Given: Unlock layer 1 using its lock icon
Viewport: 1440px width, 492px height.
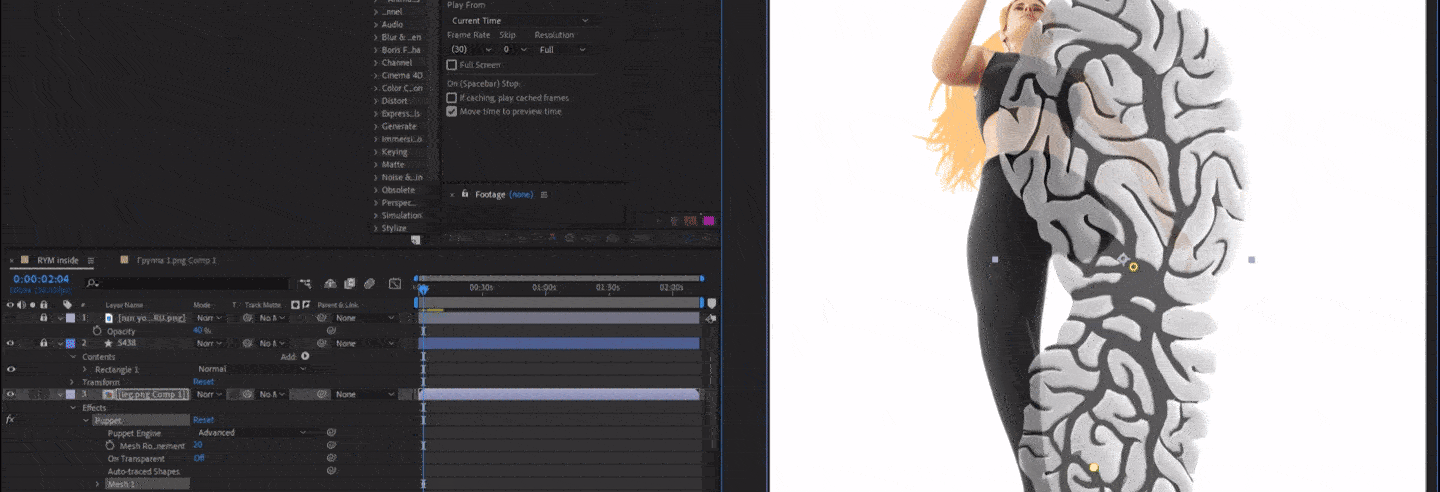Looking at the screenshot, I should (x=44, y=317).
